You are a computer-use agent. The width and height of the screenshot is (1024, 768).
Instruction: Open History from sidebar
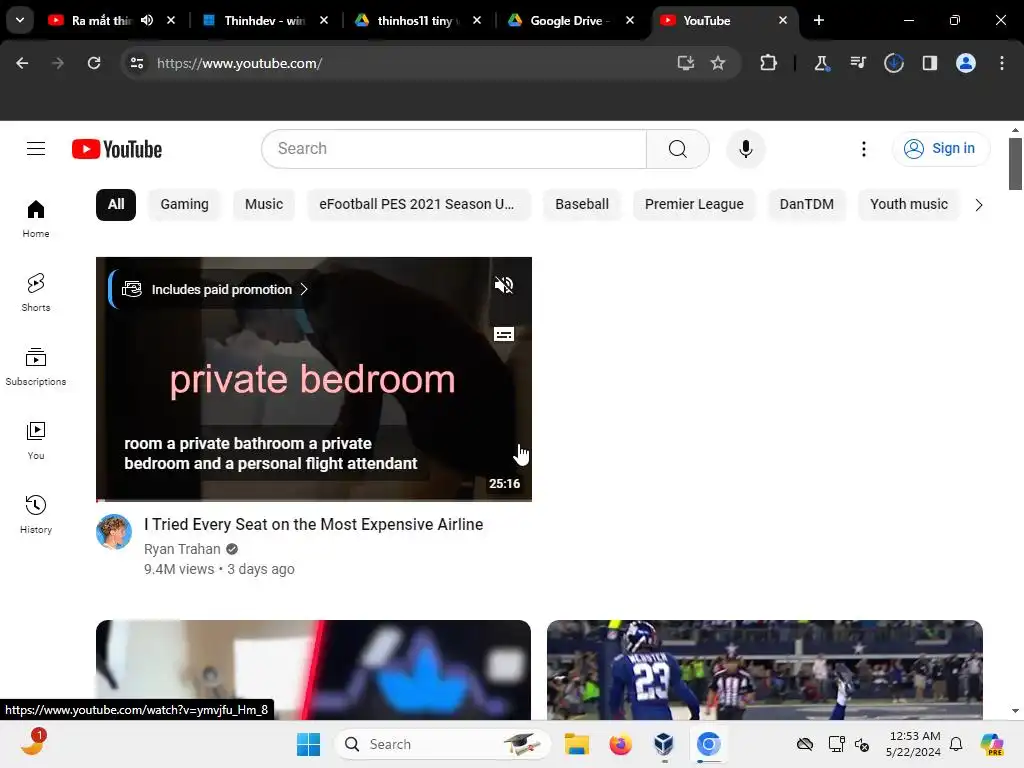coord(36,515)
